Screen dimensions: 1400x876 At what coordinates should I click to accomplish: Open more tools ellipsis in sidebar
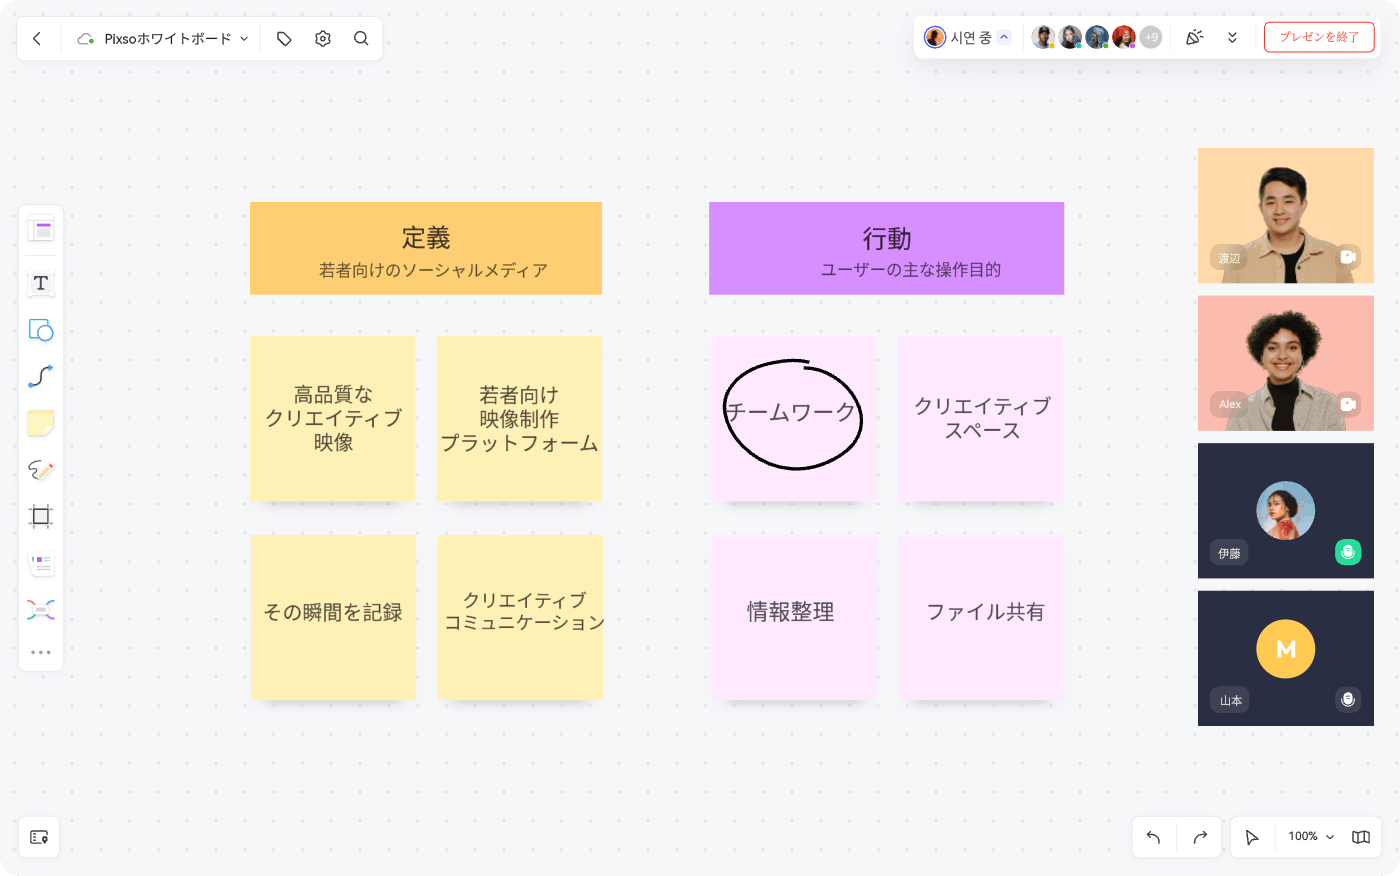41,652
